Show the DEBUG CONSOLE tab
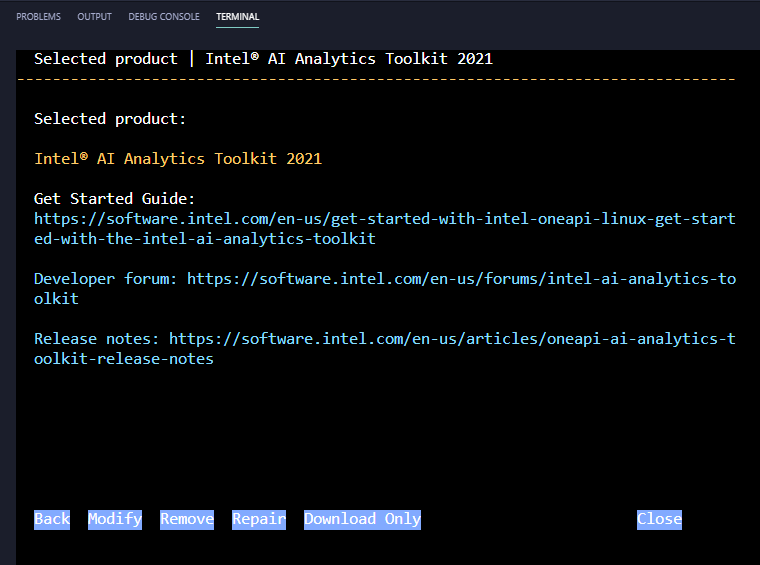The image size is (760, 565). (164, 16)
